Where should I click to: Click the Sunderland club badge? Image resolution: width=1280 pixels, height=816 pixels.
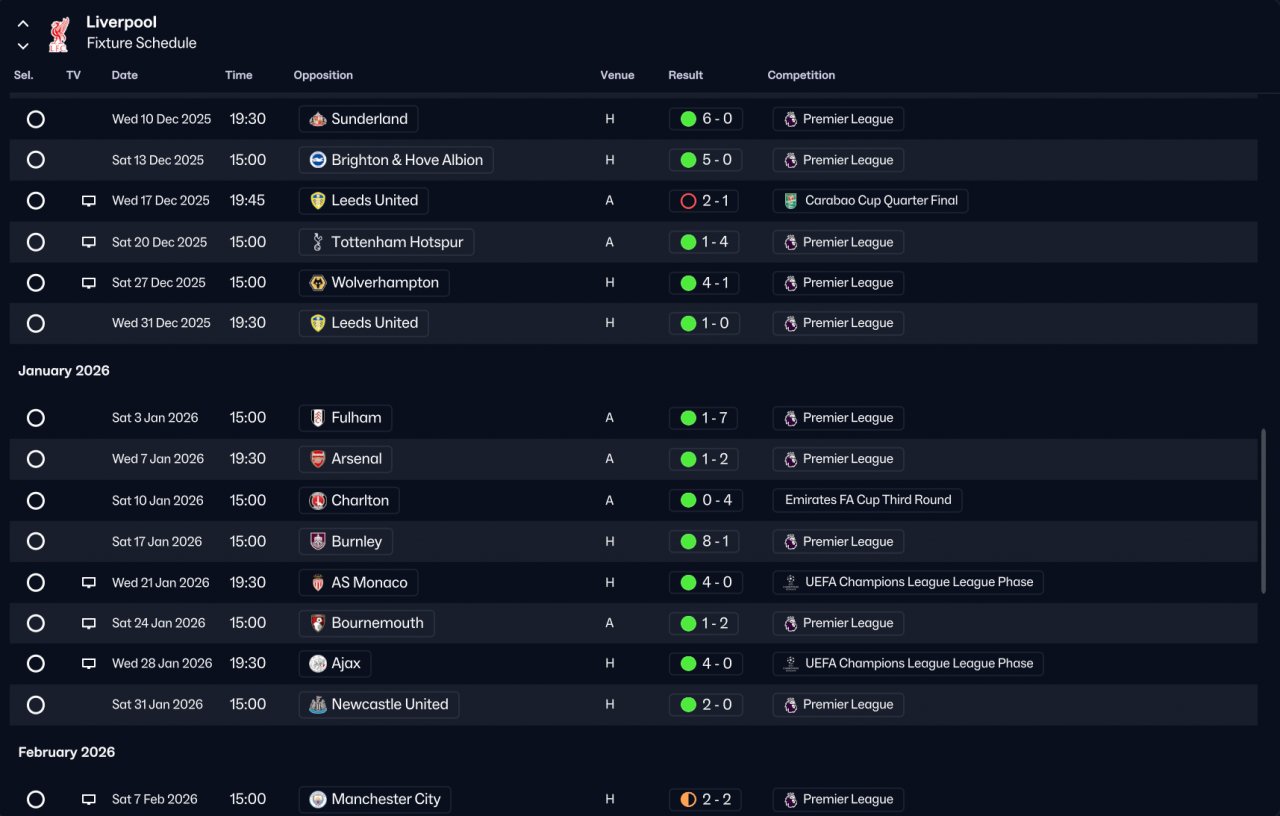pos(318,119)
